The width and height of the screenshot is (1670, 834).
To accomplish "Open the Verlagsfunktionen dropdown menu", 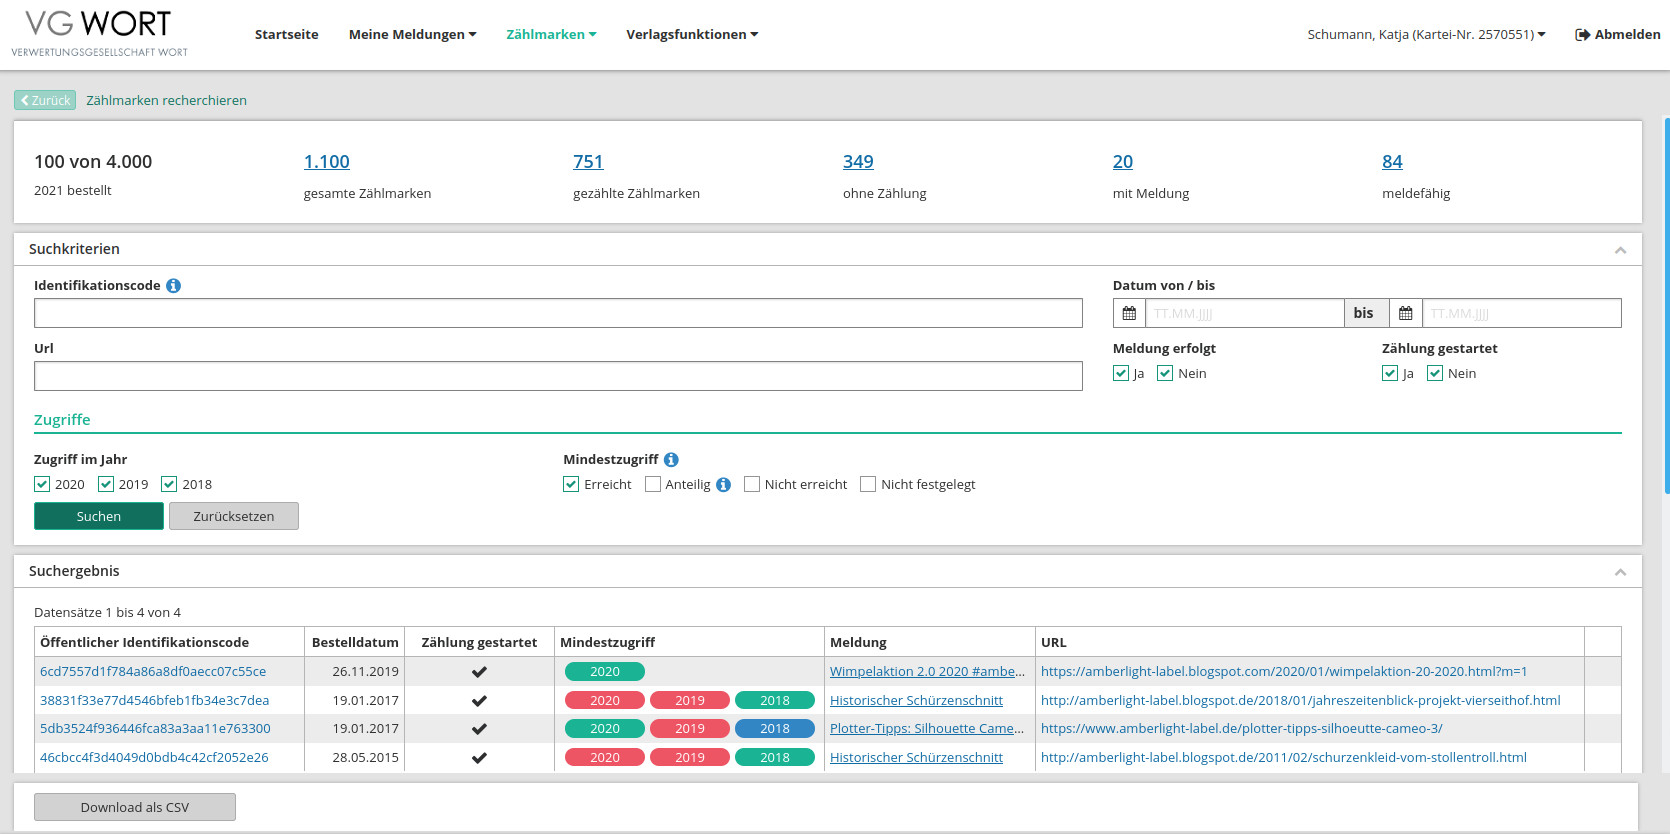I will click(692, 35).
